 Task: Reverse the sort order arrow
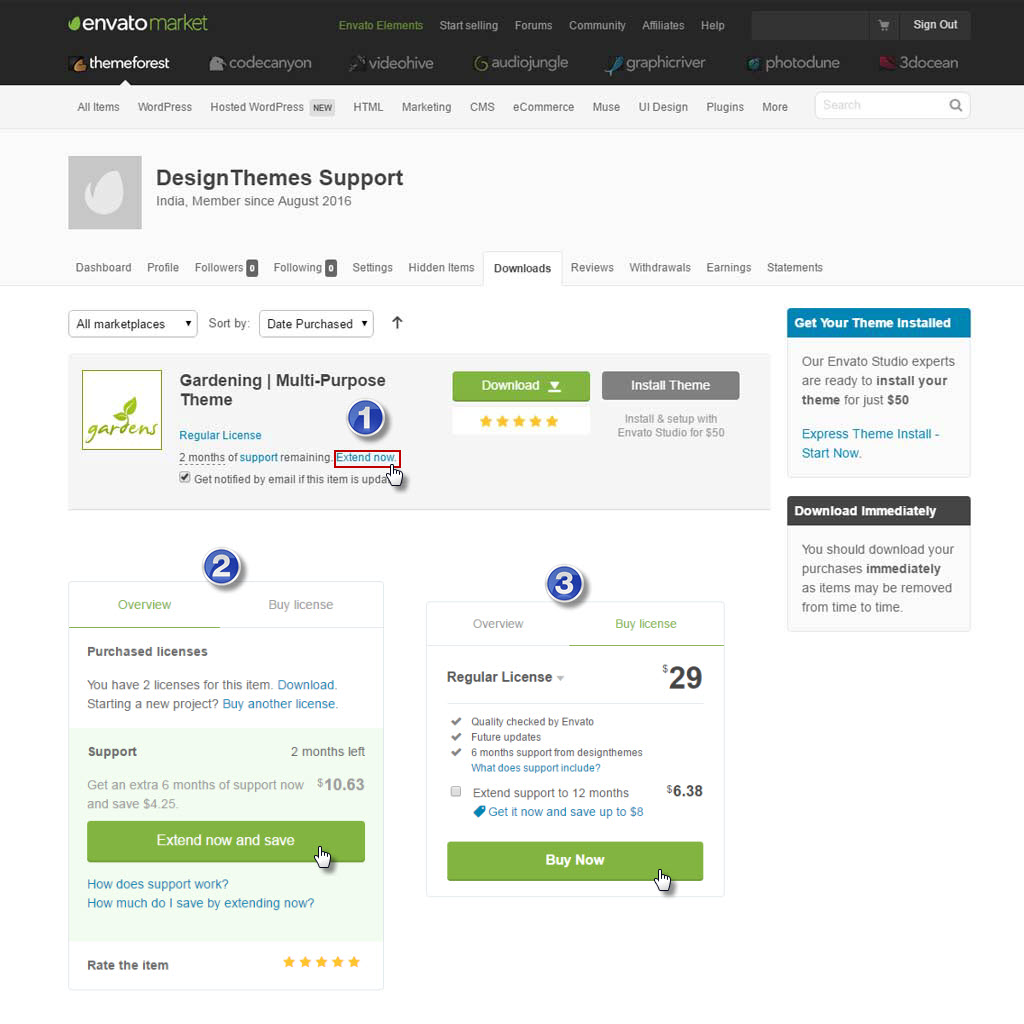pos(397,323)
